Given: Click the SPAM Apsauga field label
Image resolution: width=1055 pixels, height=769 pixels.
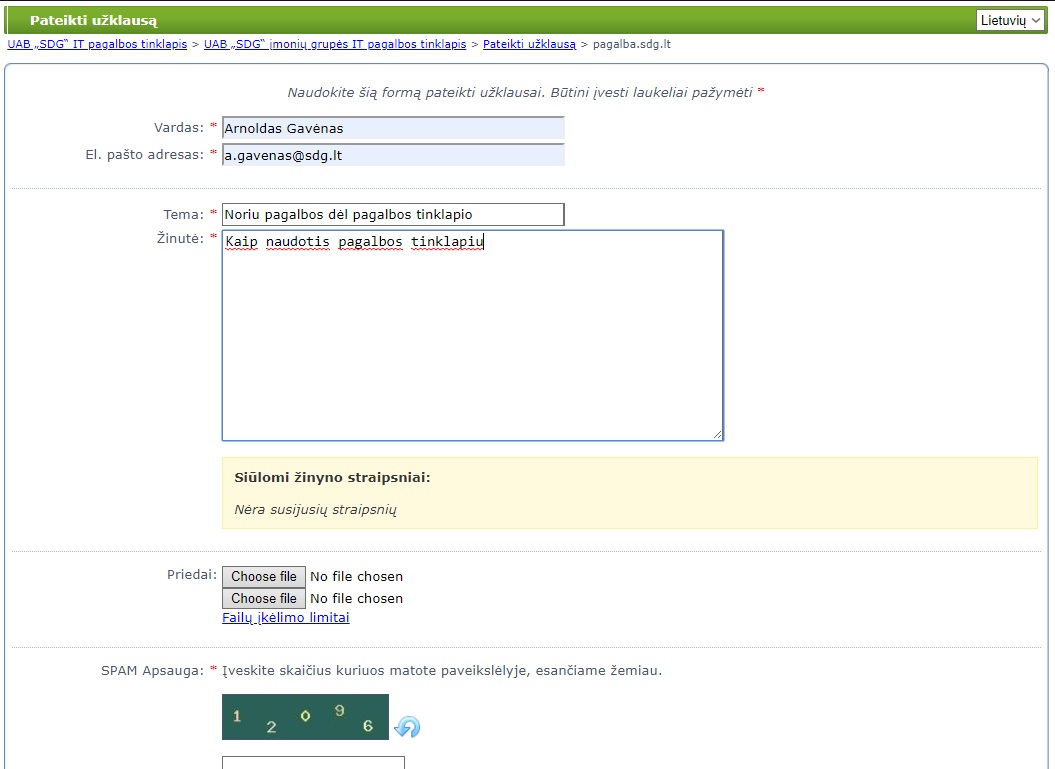Looking at the screenshot, I should pyautogui.click(x=152, y=670).
